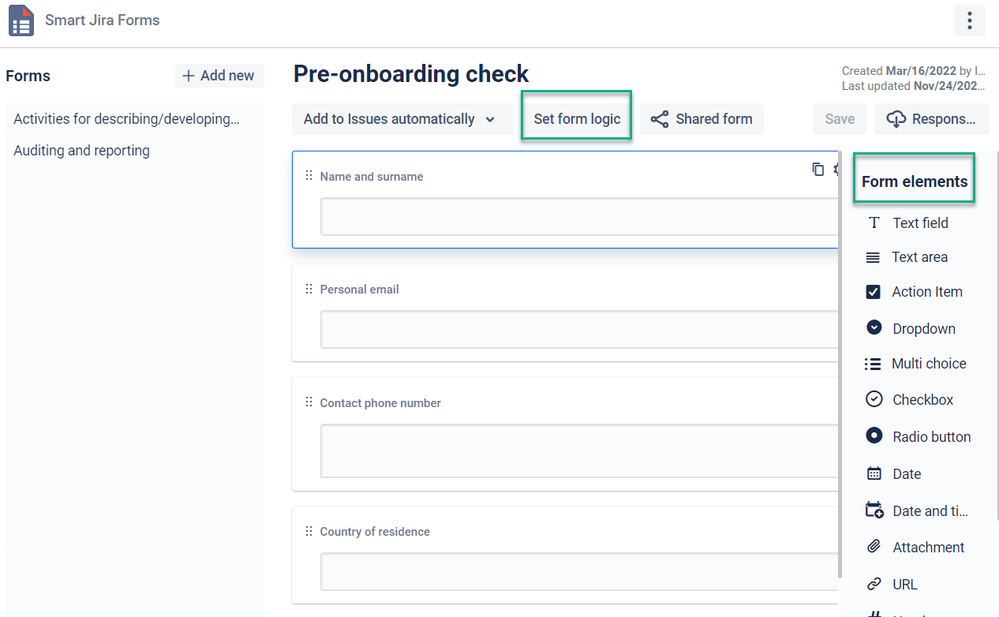This screenshot has width=999, height=617.
Task: Add a URL element to form
Action: click(x=904, y=584)
